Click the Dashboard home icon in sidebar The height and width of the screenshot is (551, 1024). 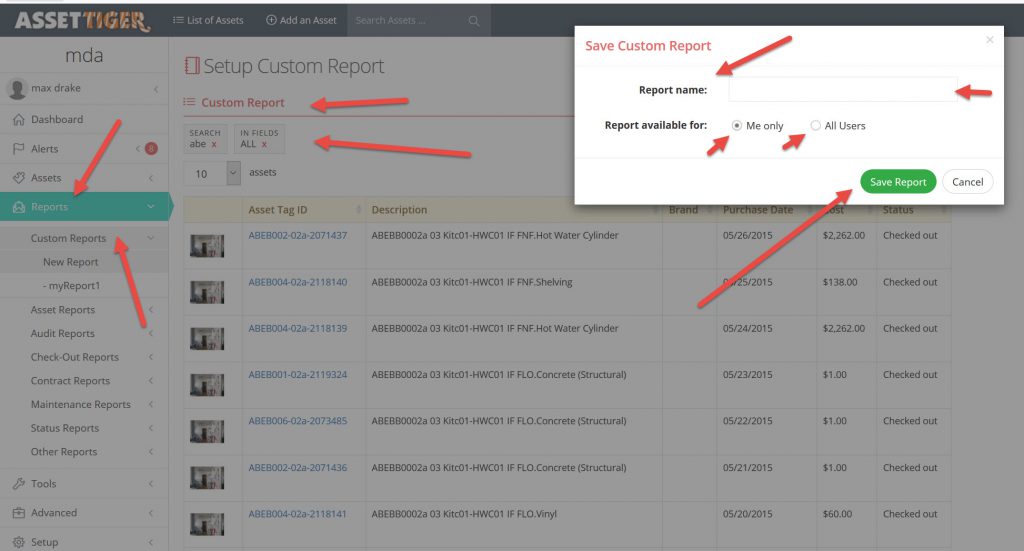point(18,120)
